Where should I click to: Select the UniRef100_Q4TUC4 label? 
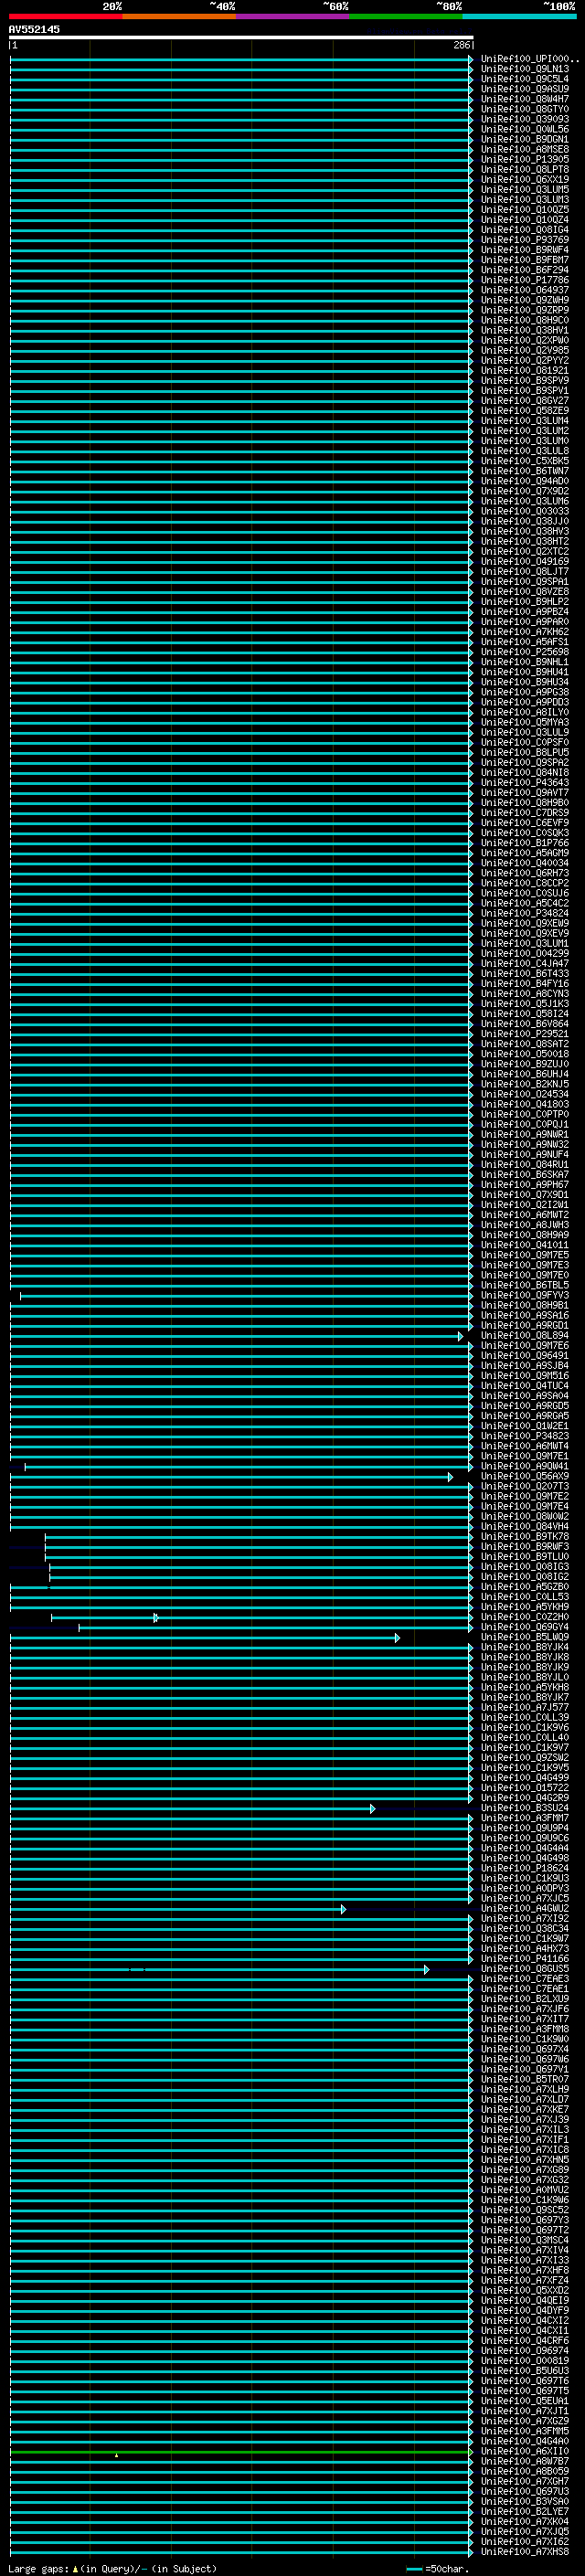click(524, 1385)
